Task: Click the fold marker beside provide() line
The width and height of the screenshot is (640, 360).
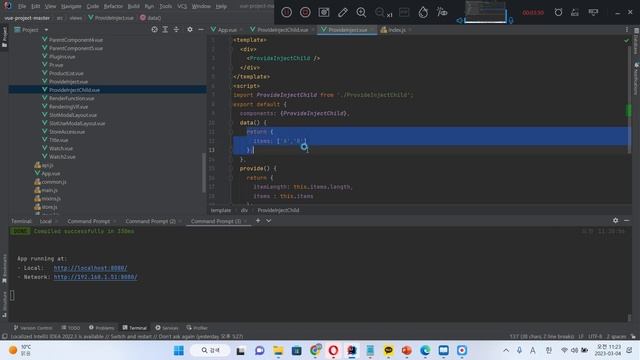Action: click(231, 168)
